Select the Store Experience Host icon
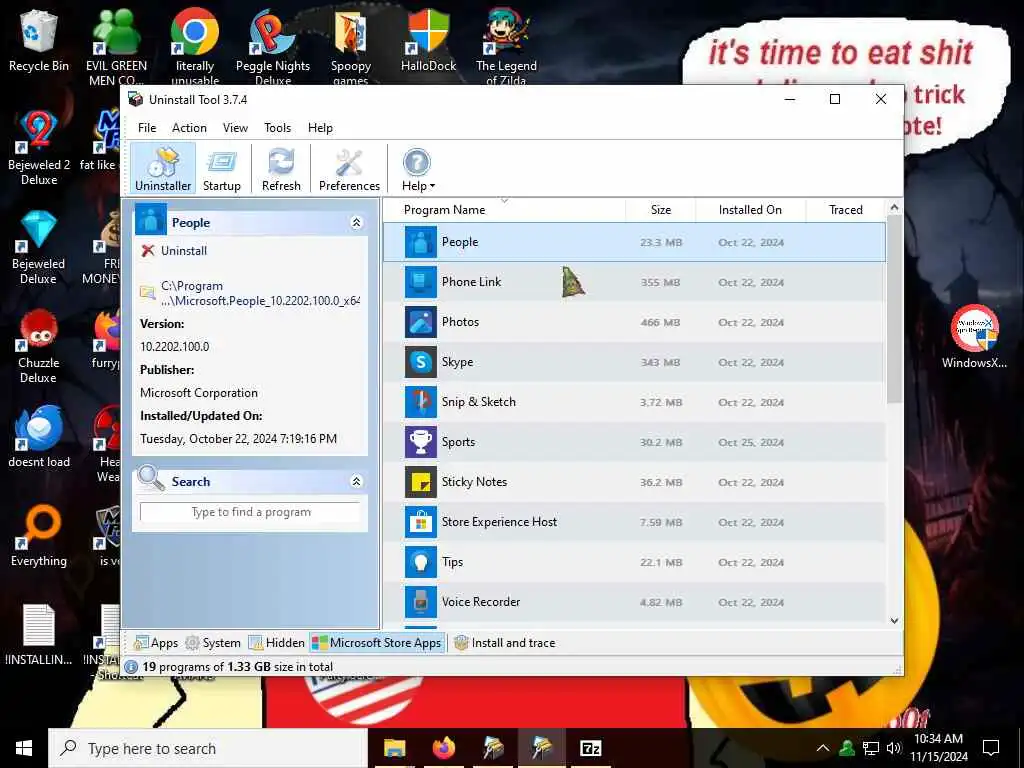 click(421, 522)
